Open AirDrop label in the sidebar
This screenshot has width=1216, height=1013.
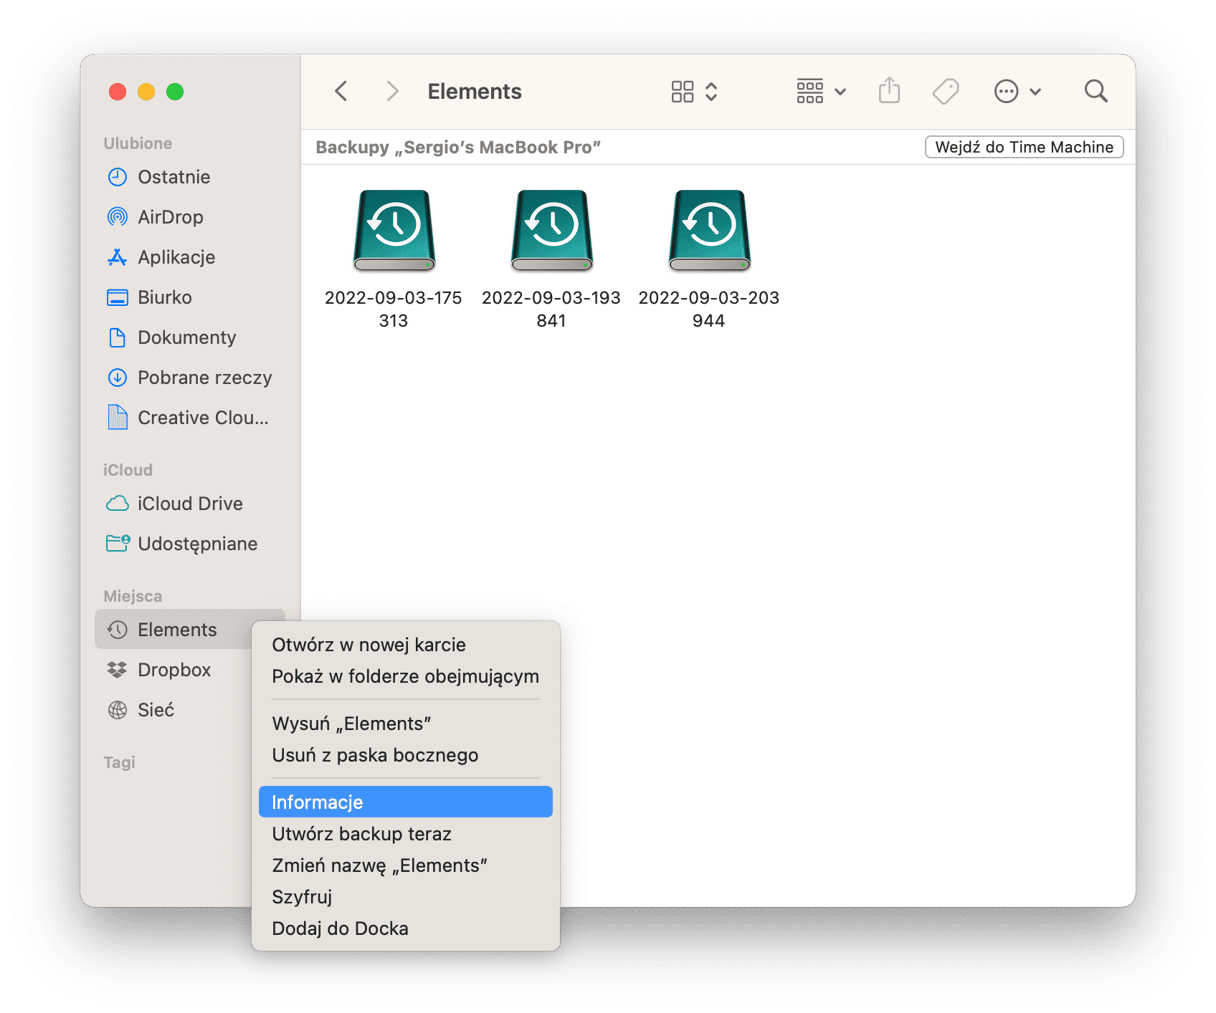(x=170, y=217)
